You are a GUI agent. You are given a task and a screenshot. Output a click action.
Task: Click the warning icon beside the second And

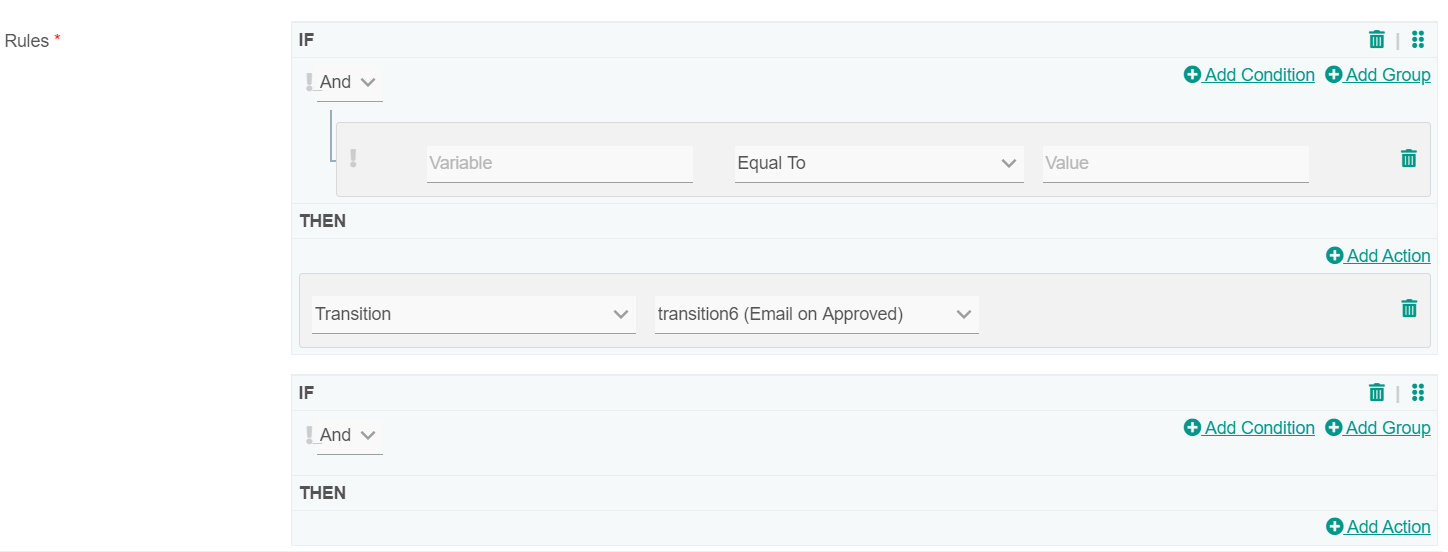pos(309,435)
